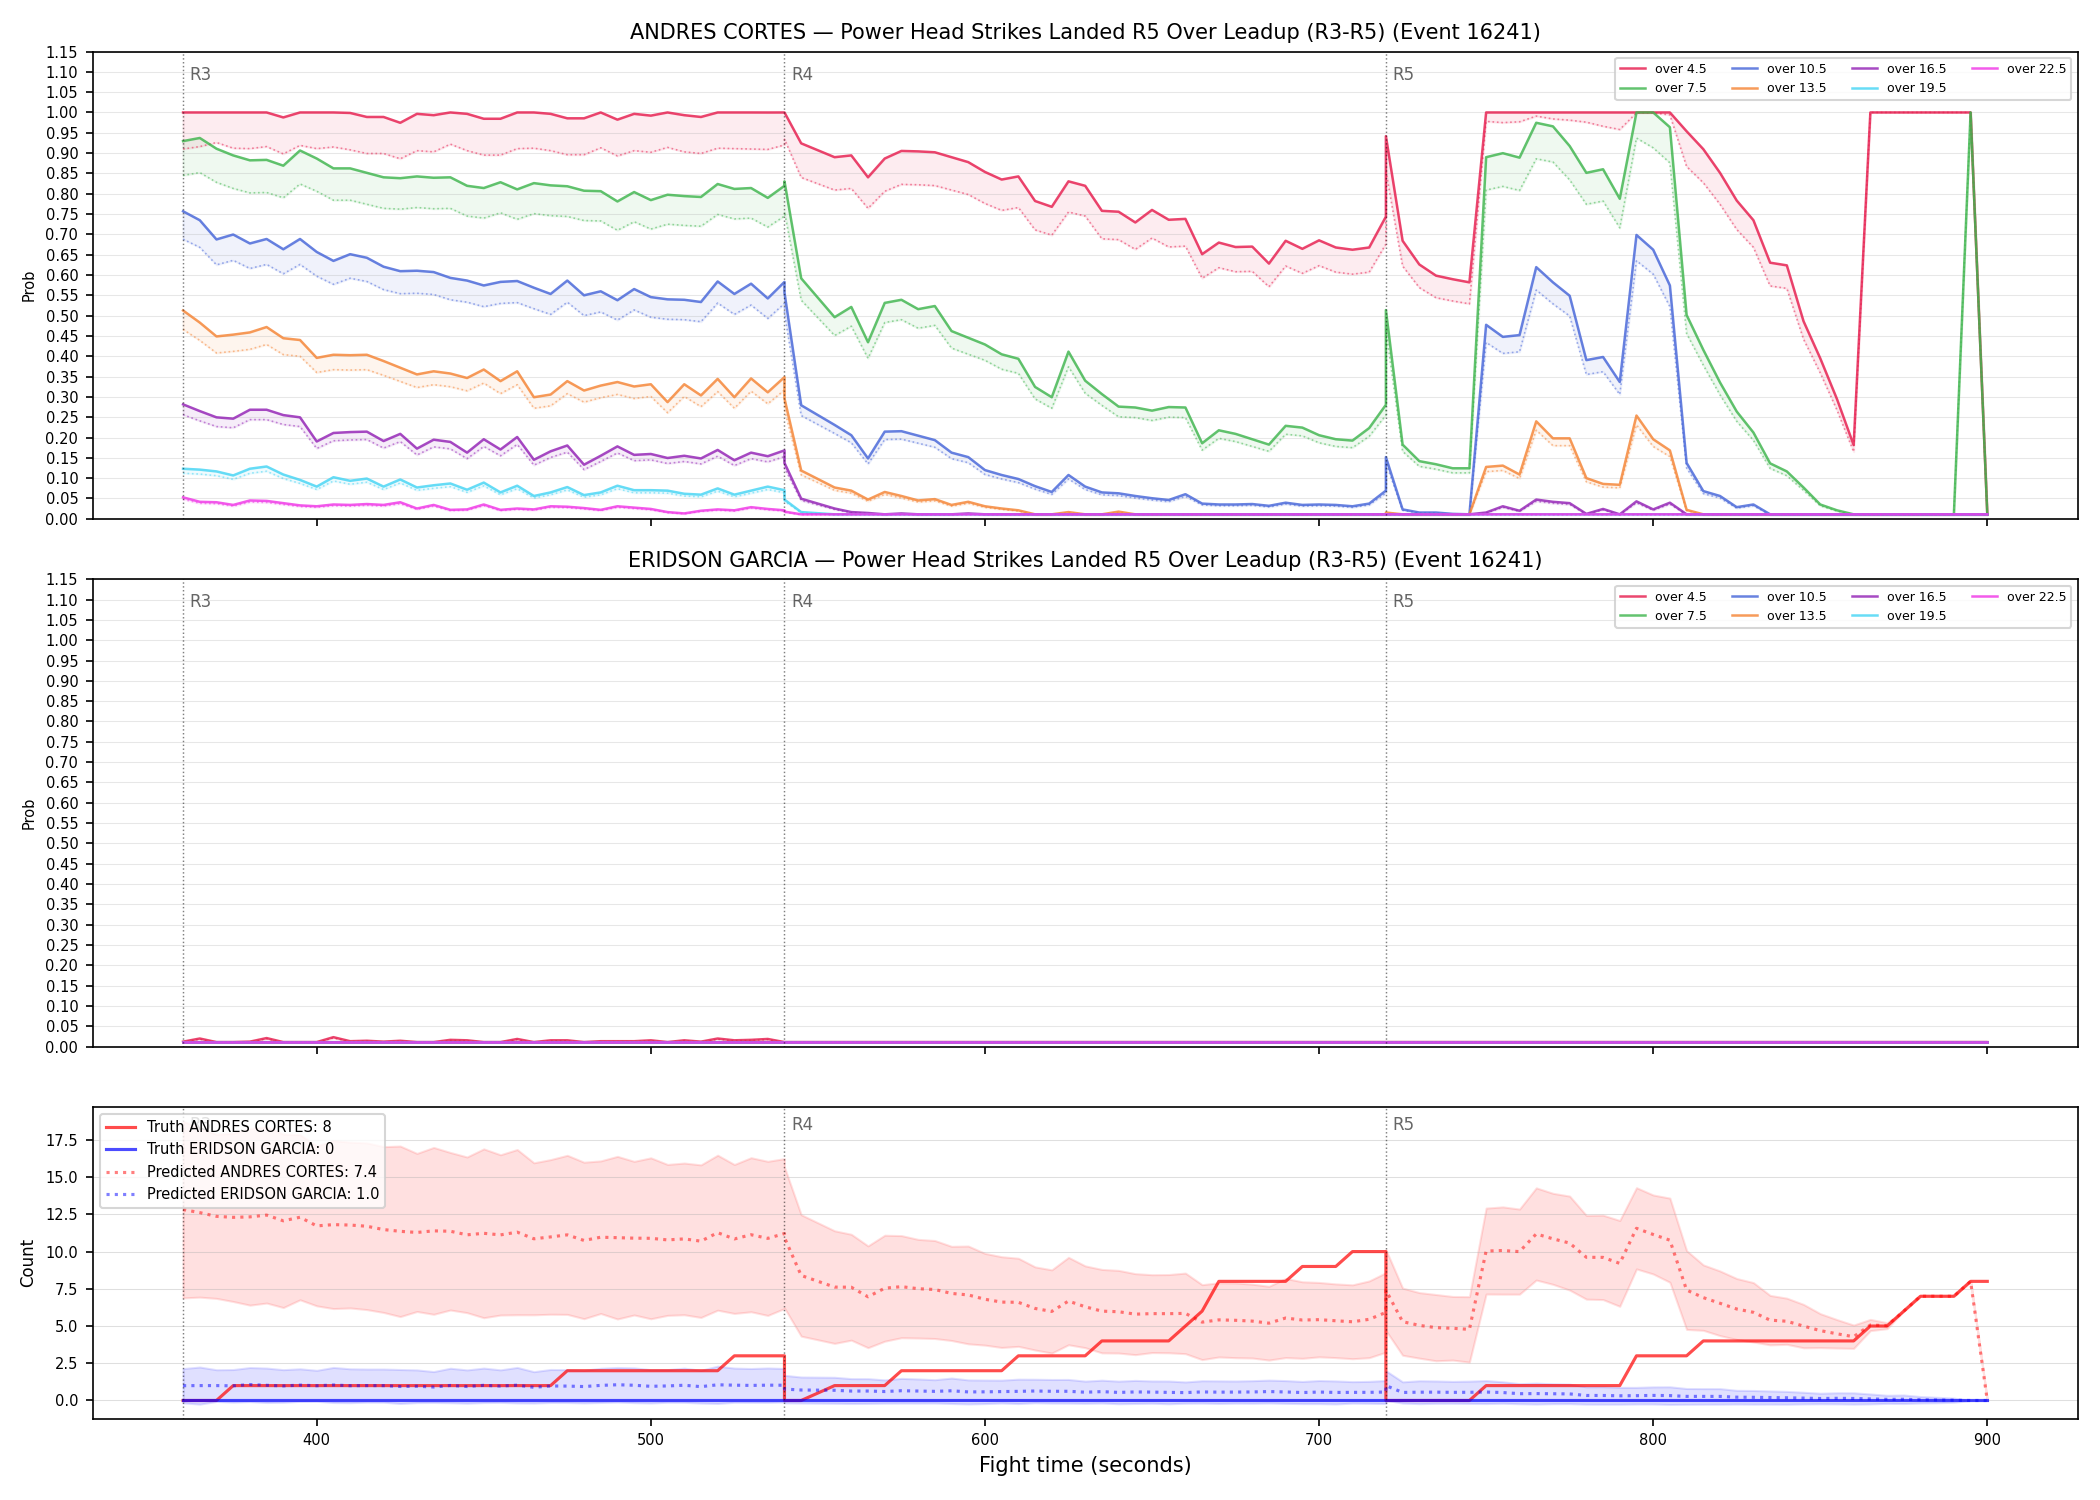Click the R5 round marker in top chart

[1403, 74]
